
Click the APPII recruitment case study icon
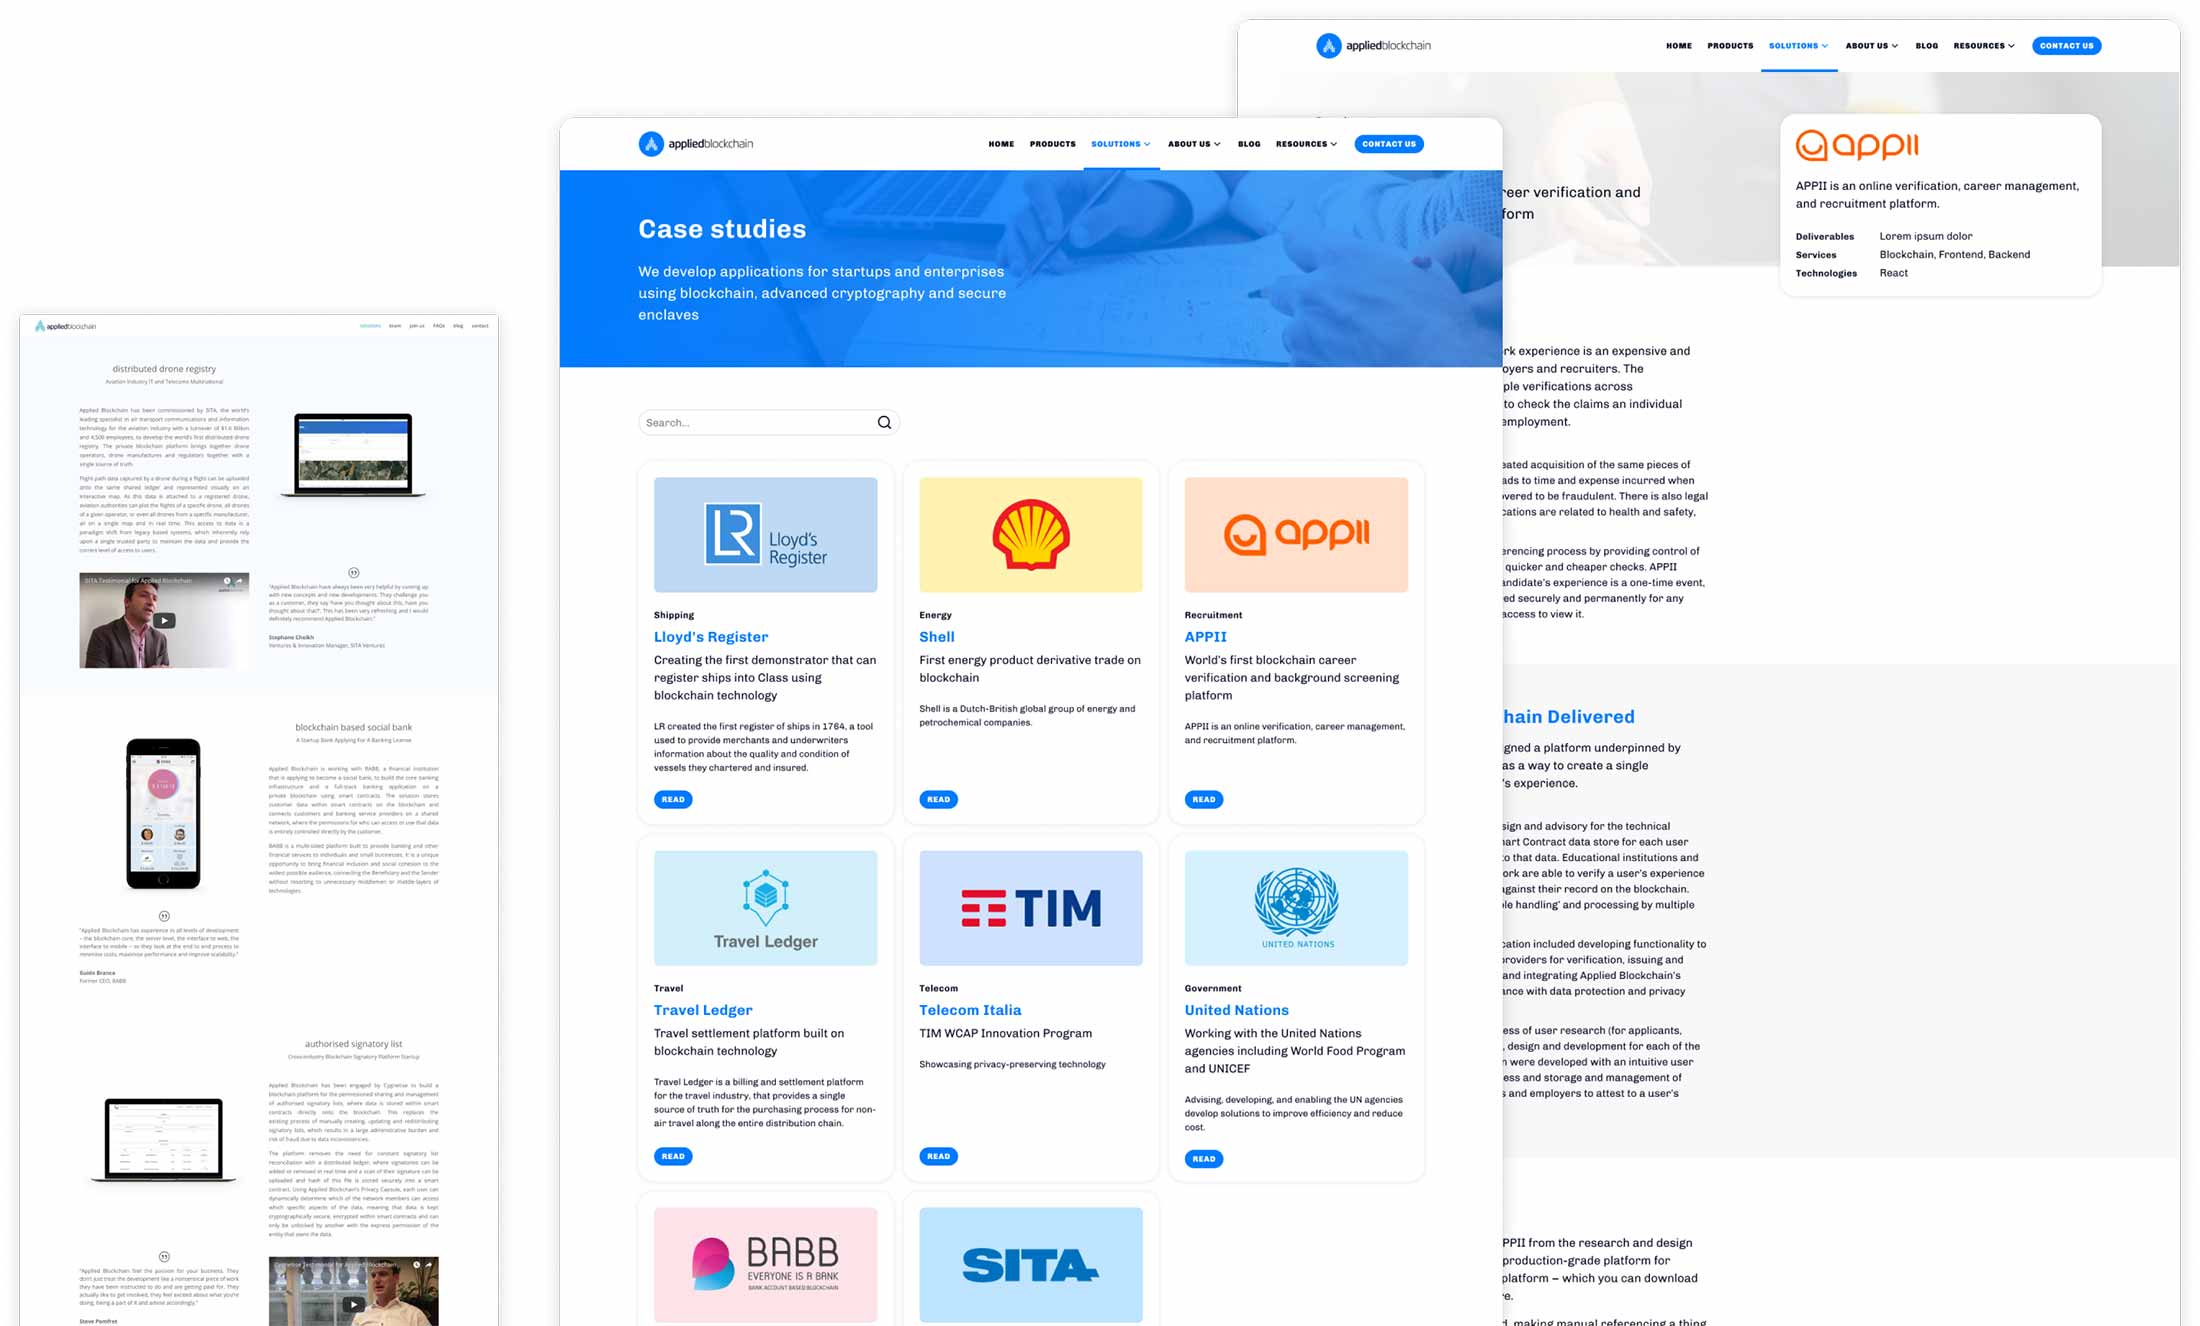tap(1295, 534)
